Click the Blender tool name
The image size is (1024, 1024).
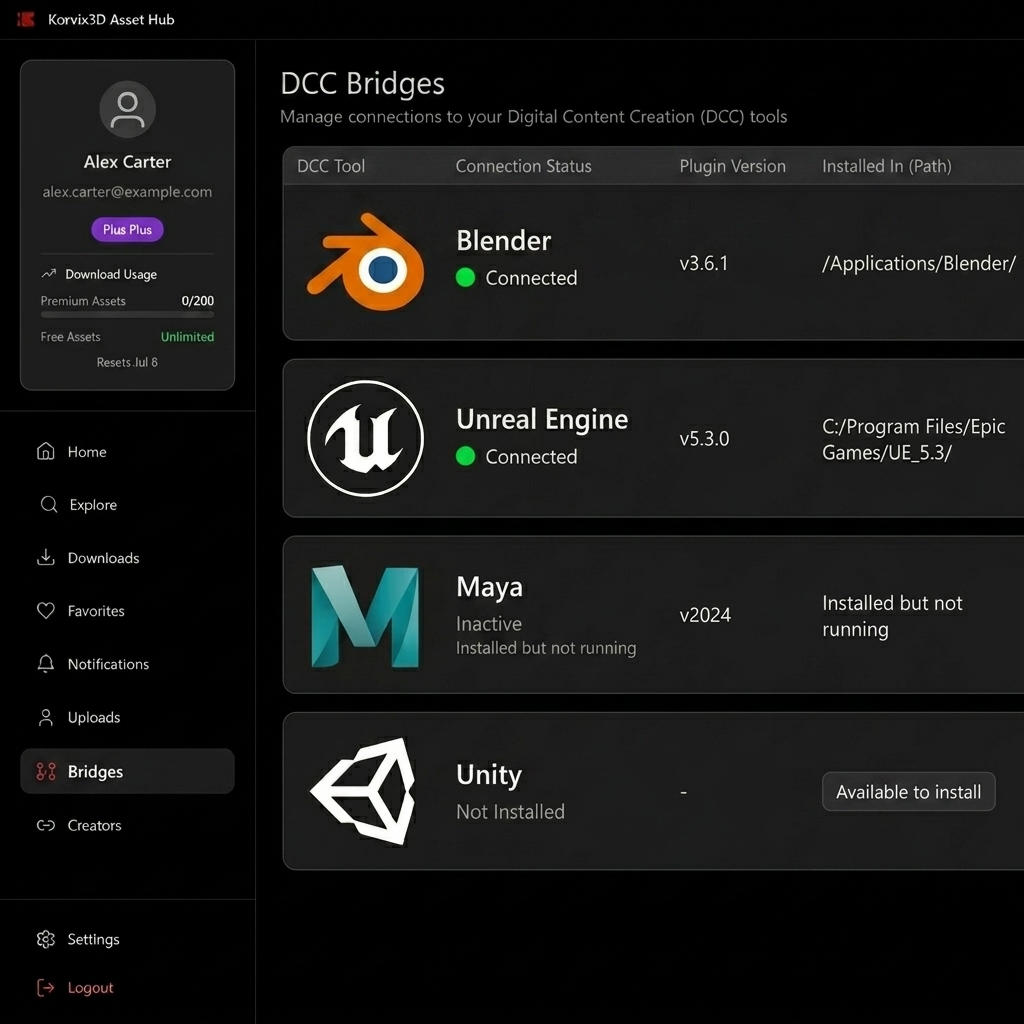504,240
